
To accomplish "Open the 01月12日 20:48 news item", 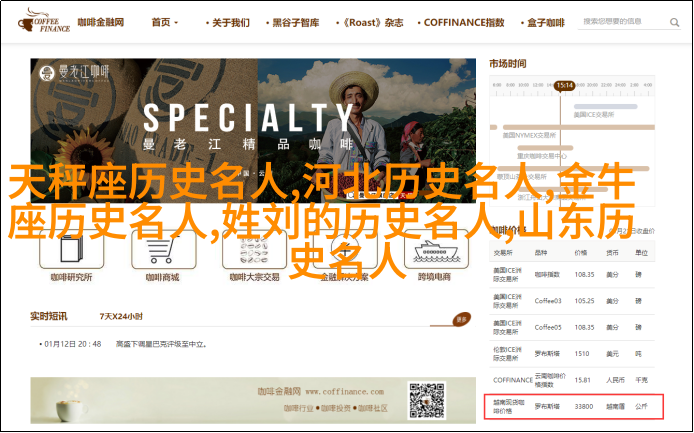I will [70, 343].
